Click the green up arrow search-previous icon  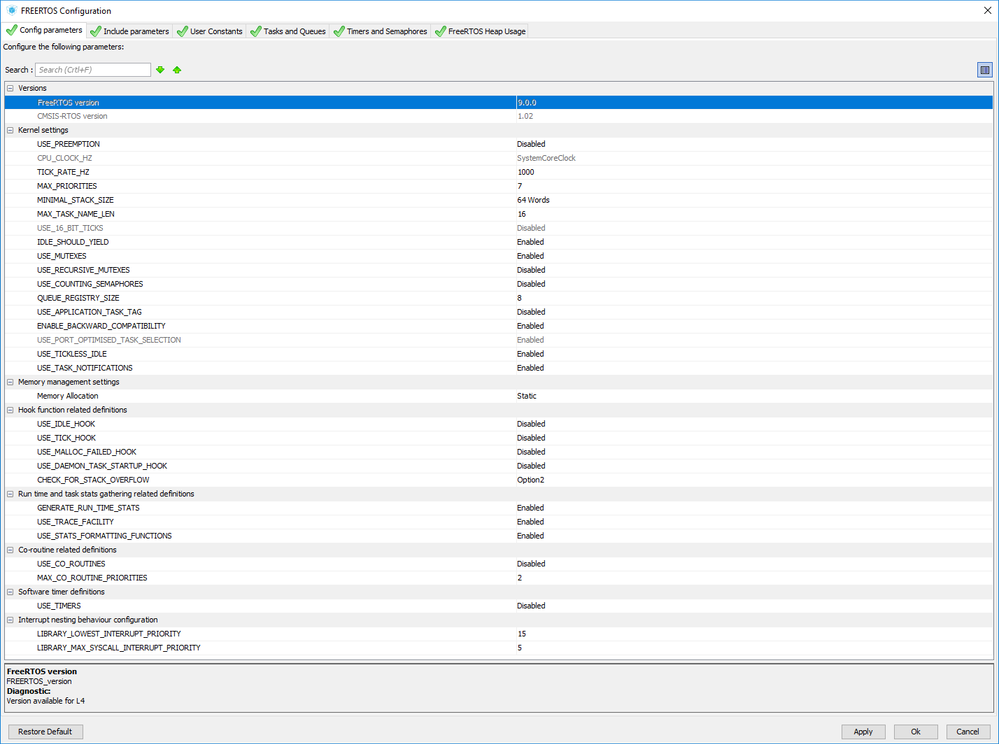[177, 69]
